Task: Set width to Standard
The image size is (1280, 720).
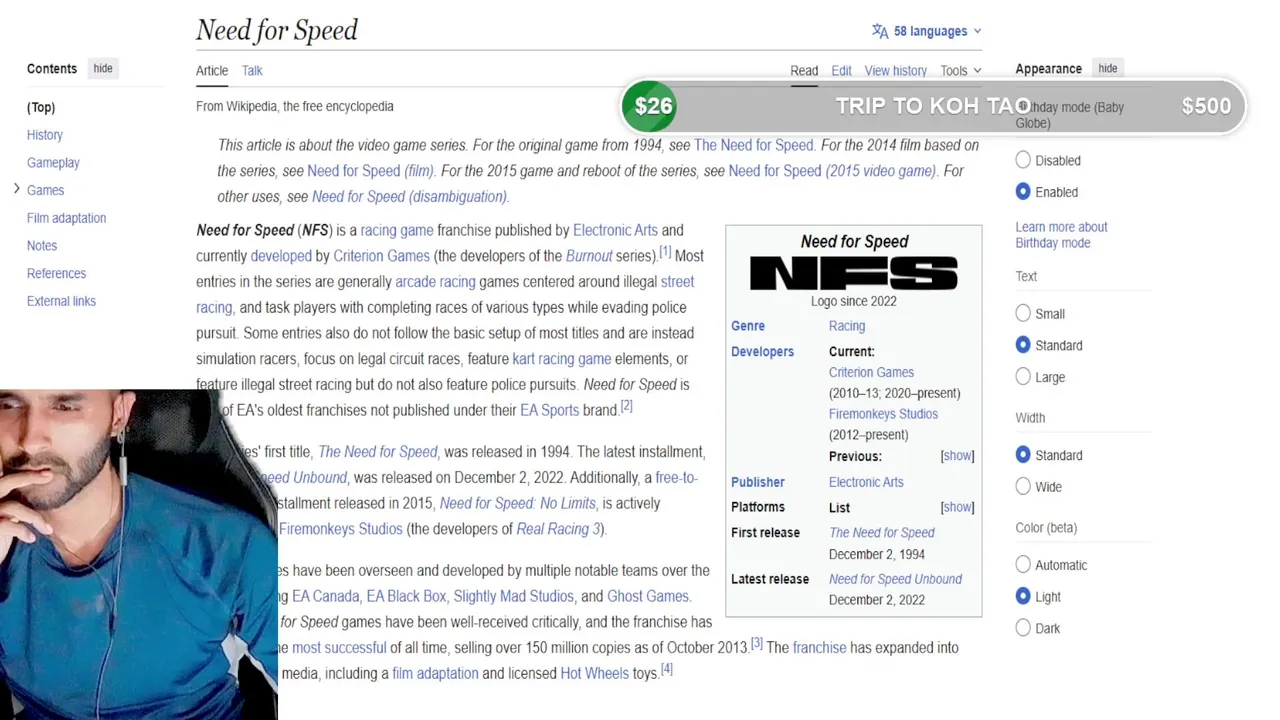Action: tap(1023, 455)
